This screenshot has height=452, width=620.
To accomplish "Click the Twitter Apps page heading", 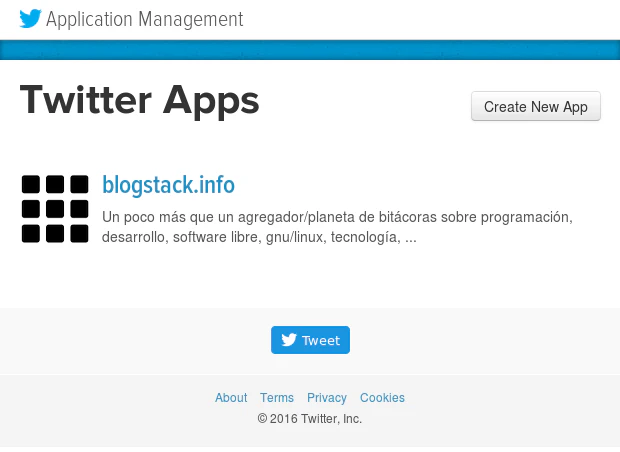I will pyautogui.click(x=139, y=100).
